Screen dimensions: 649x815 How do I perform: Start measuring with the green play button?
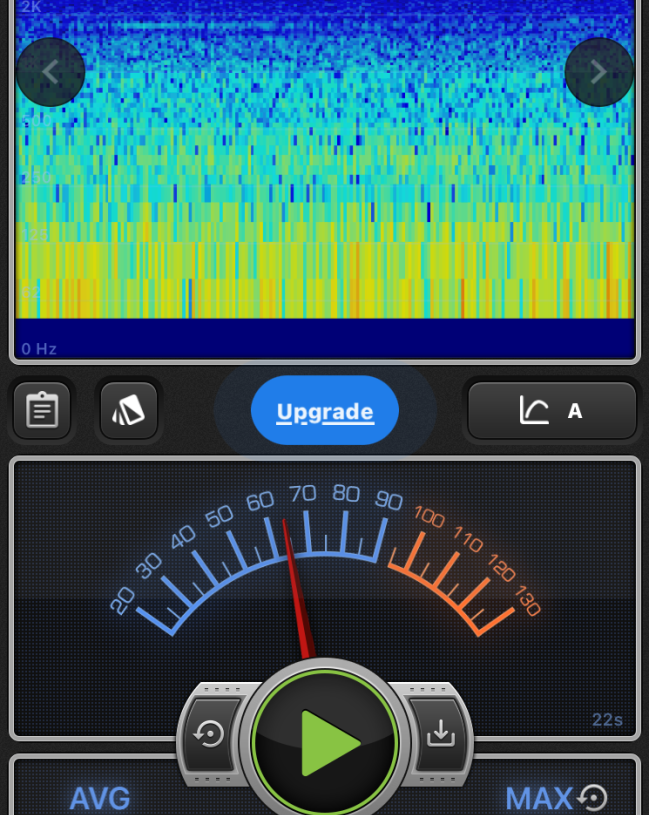[325, 742]
